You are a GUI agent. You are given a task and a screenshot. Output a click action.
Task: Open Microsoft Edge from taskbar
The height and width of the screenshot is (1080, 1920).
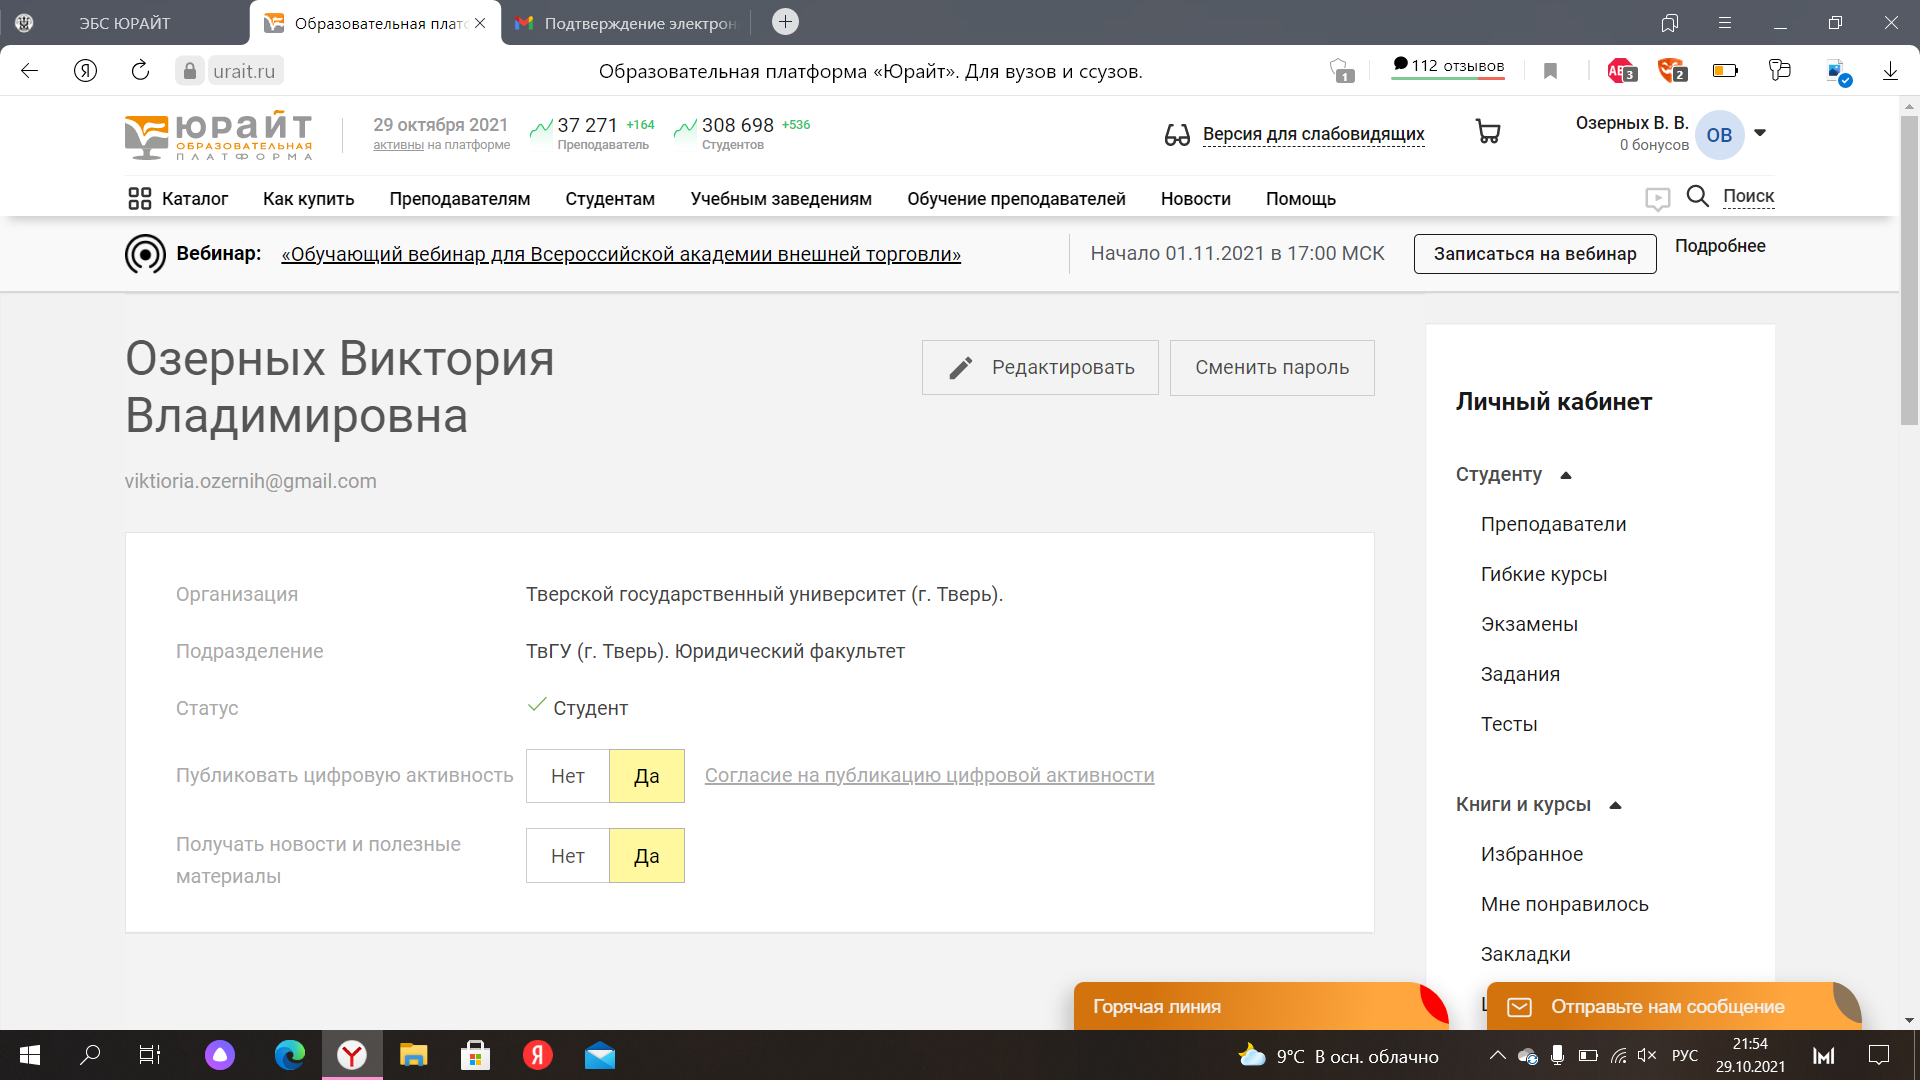[x=290, y=1055]
